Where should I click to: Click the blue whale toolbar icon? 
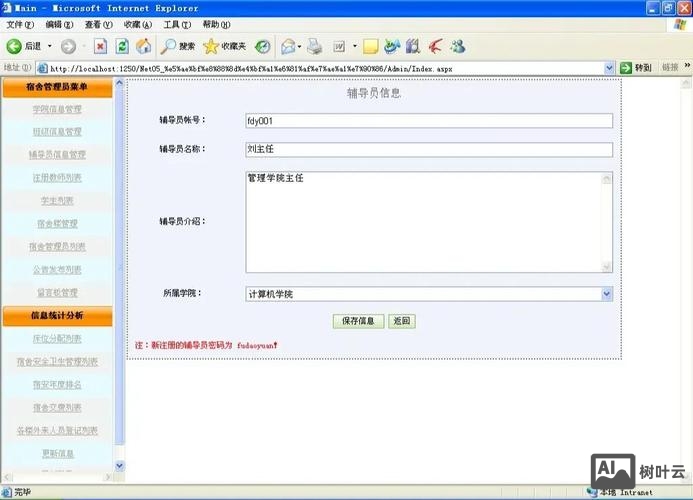[x=392, y=46]
